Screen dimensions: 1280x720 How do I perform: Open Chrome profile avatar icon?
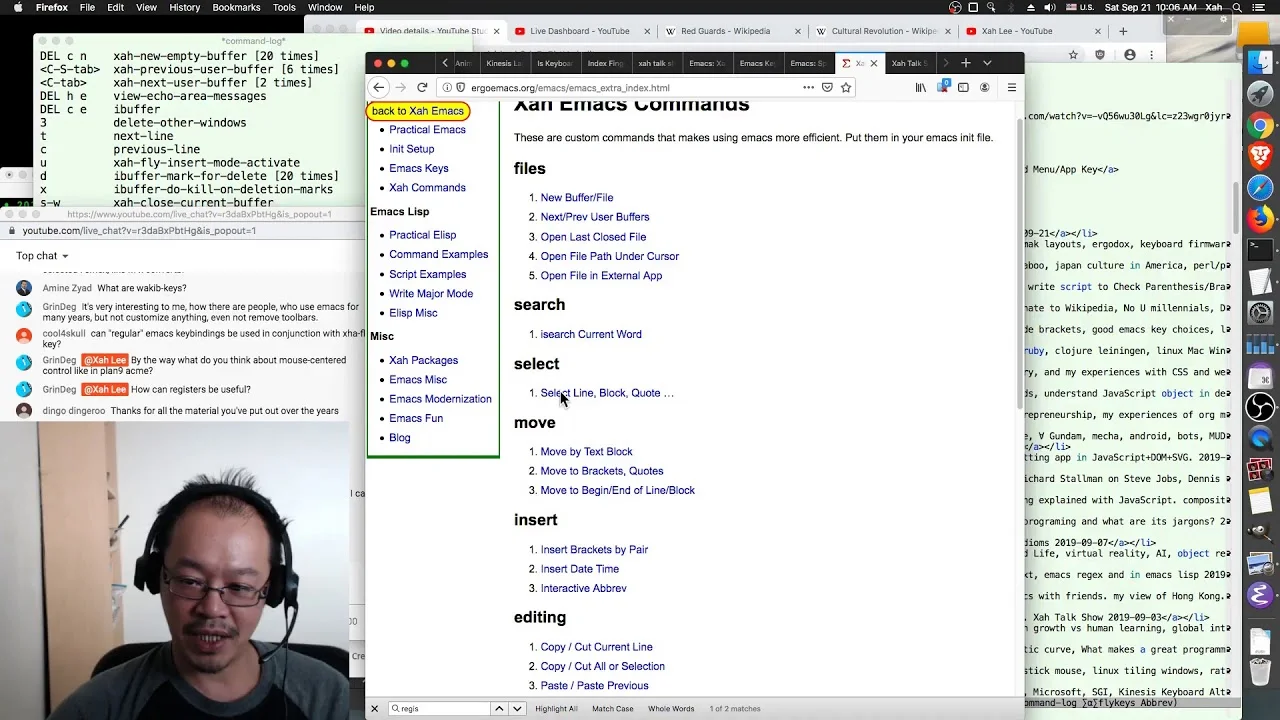coord(1130,55)
